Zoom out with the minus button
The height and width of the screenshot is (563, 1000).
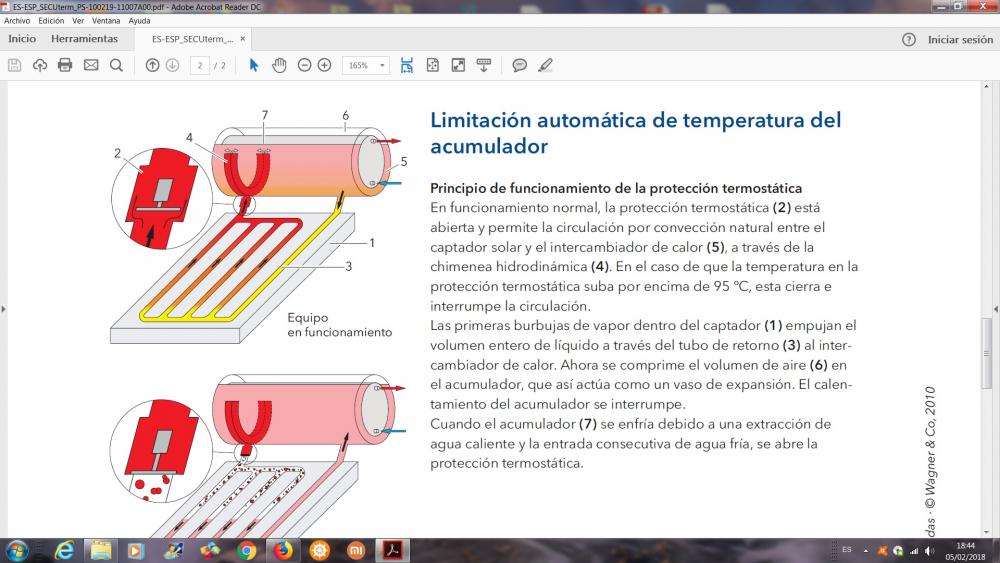pyautogui.click(x=305, y=65)
